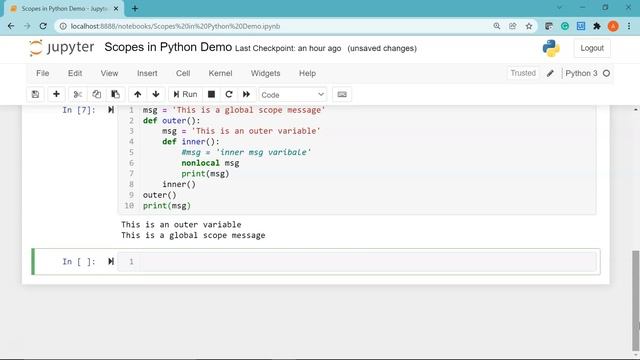
Task: Click the Python logo icon
Action: (x=551, y=48)
